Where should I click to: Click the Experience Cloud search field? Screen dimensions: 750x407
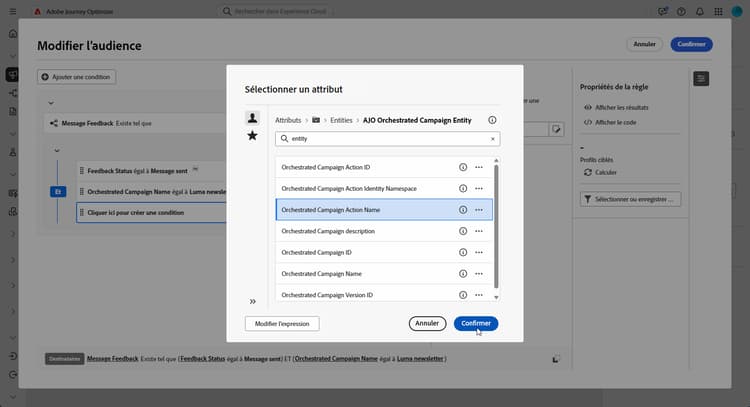[276, 11]
